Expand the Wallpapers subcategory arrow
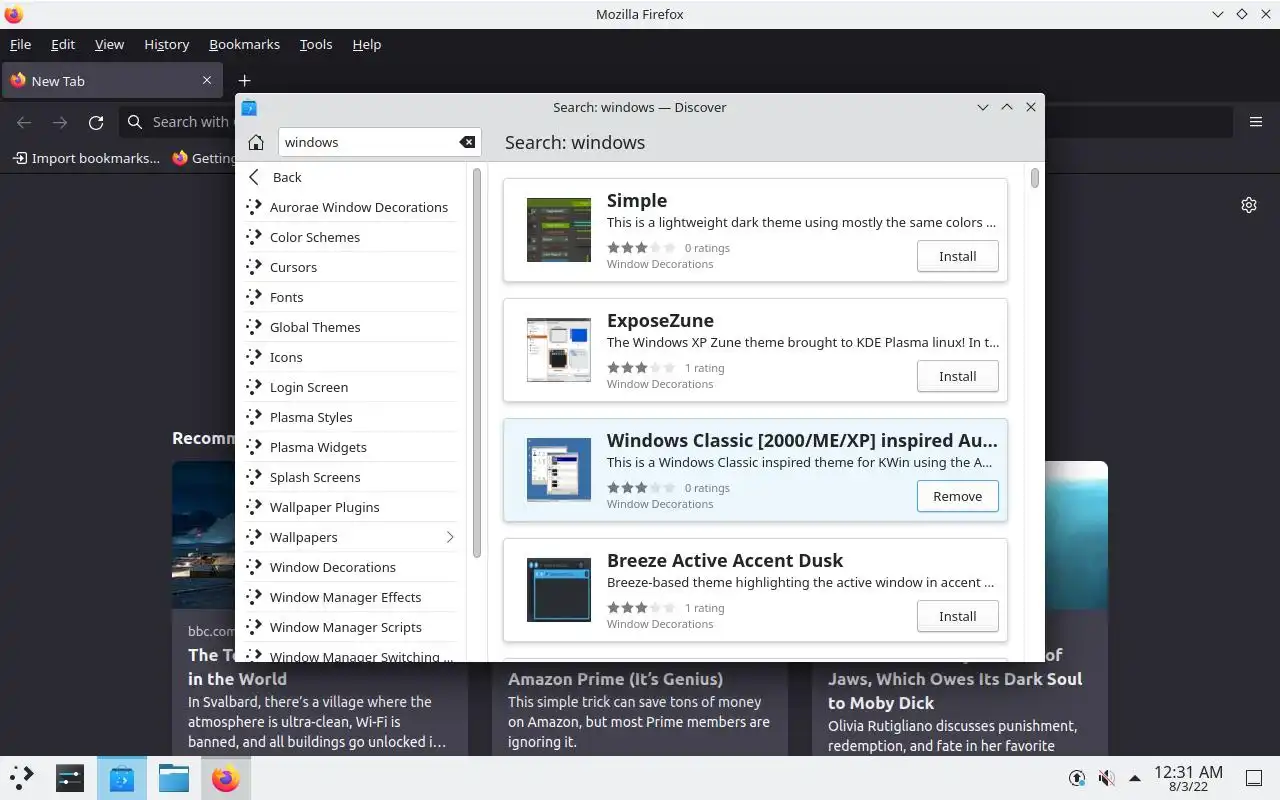Viewport: 1280px width, 800px height. (449, 537)
